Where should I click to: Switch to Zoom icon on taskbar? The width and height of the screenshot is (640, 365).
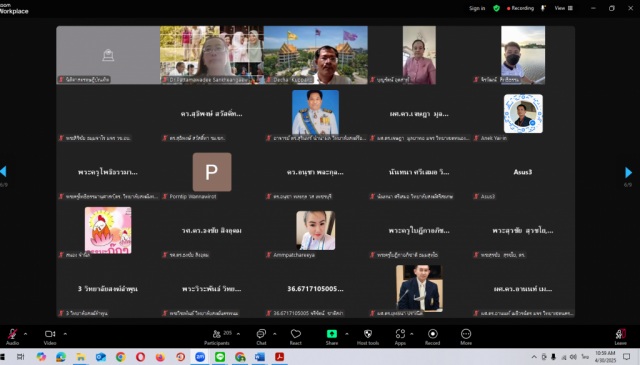pyautogui.click(x=200, y=357)
